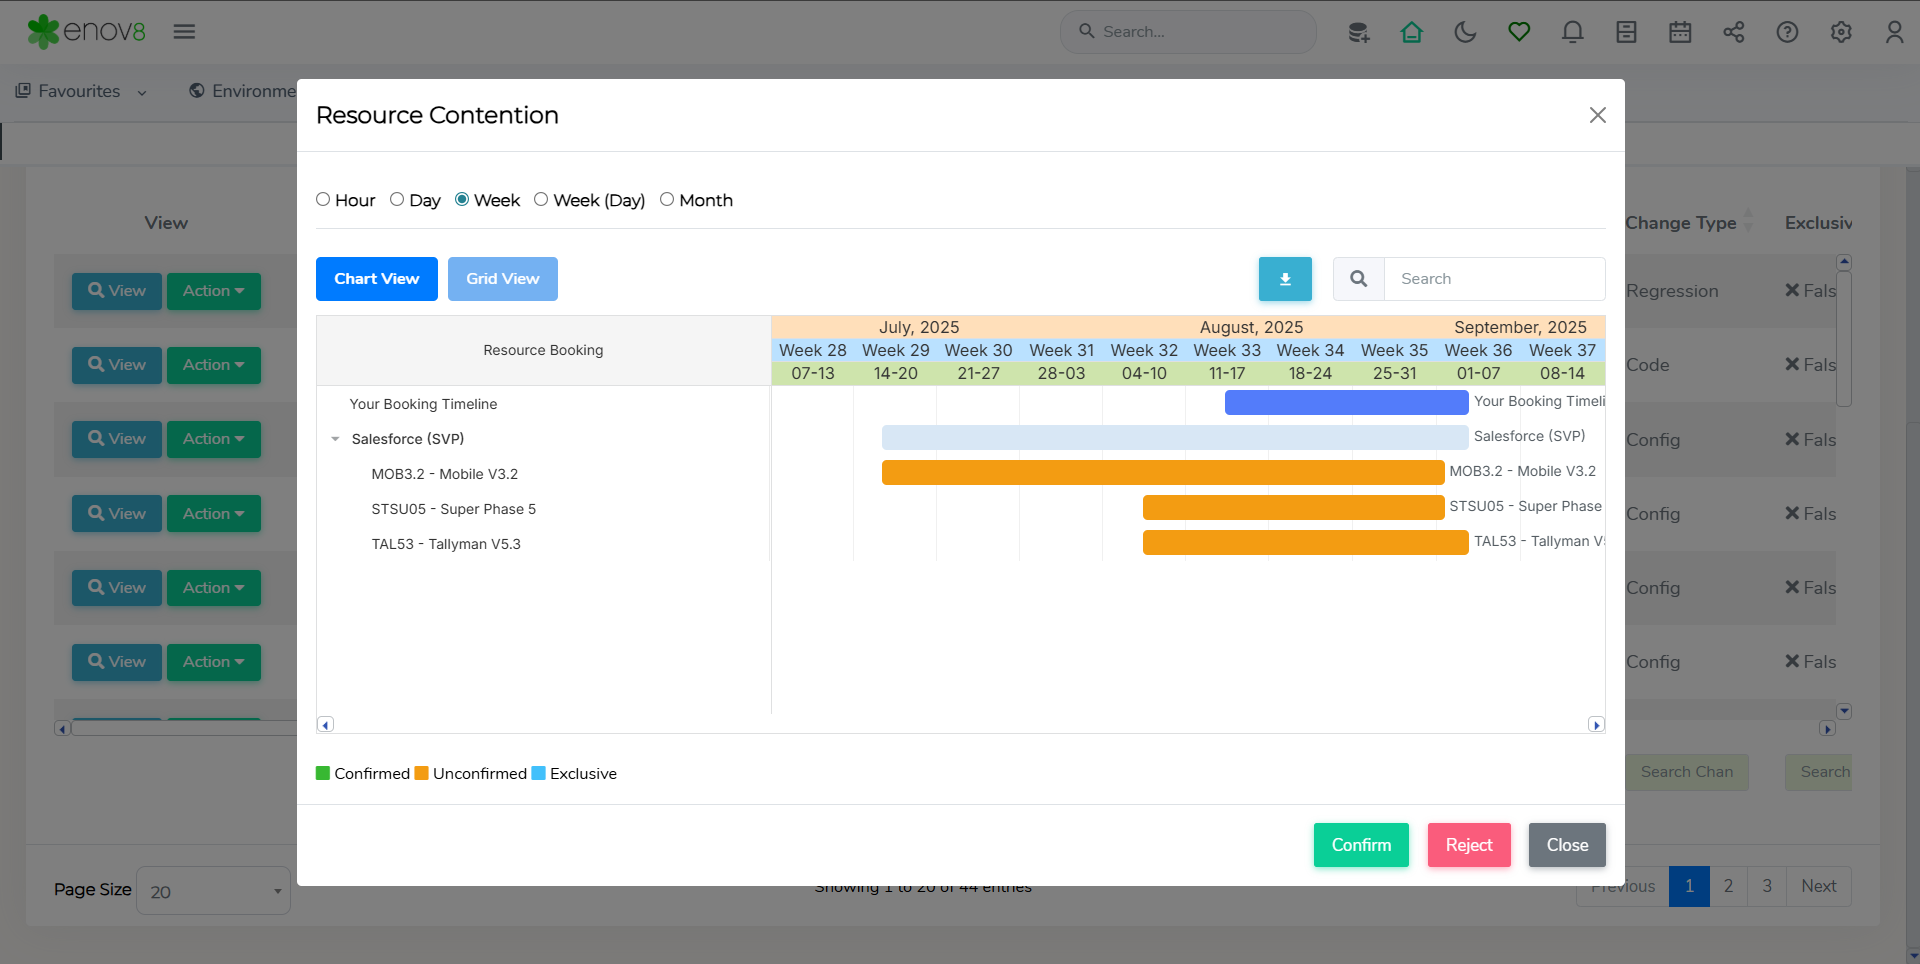Expand the Favourites menu
Image resolution: width=1920 pixels, height=964 pixels.
pos(82,91)
